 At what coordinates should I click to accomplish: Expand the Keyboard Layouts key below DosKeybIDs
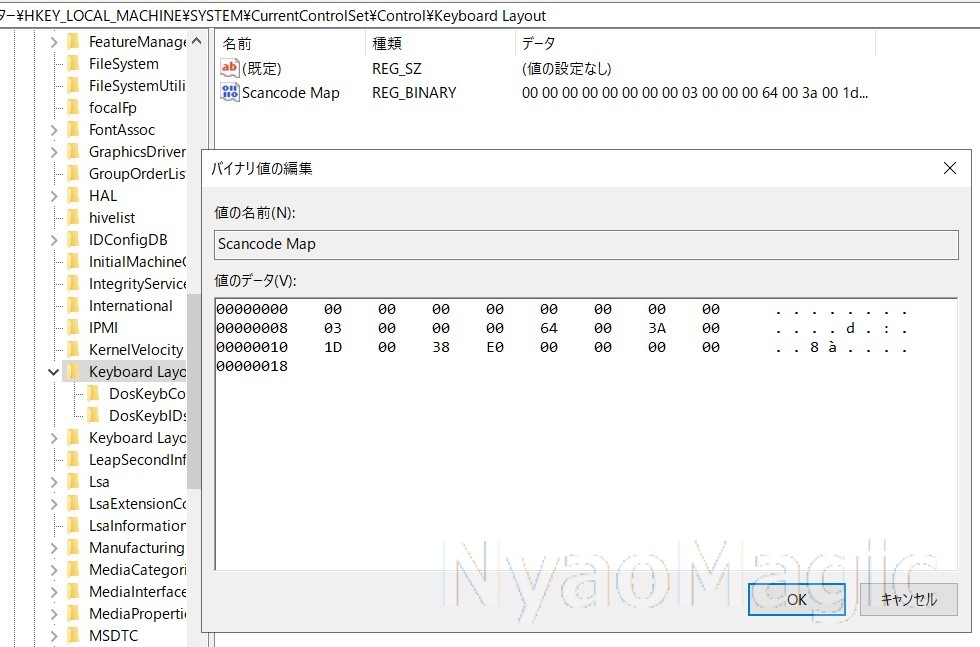click(54, 438)
